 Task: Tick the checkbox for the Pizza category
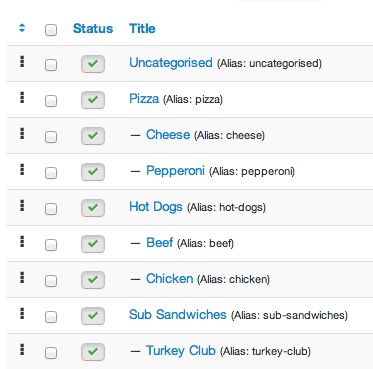tap(51, 101)
